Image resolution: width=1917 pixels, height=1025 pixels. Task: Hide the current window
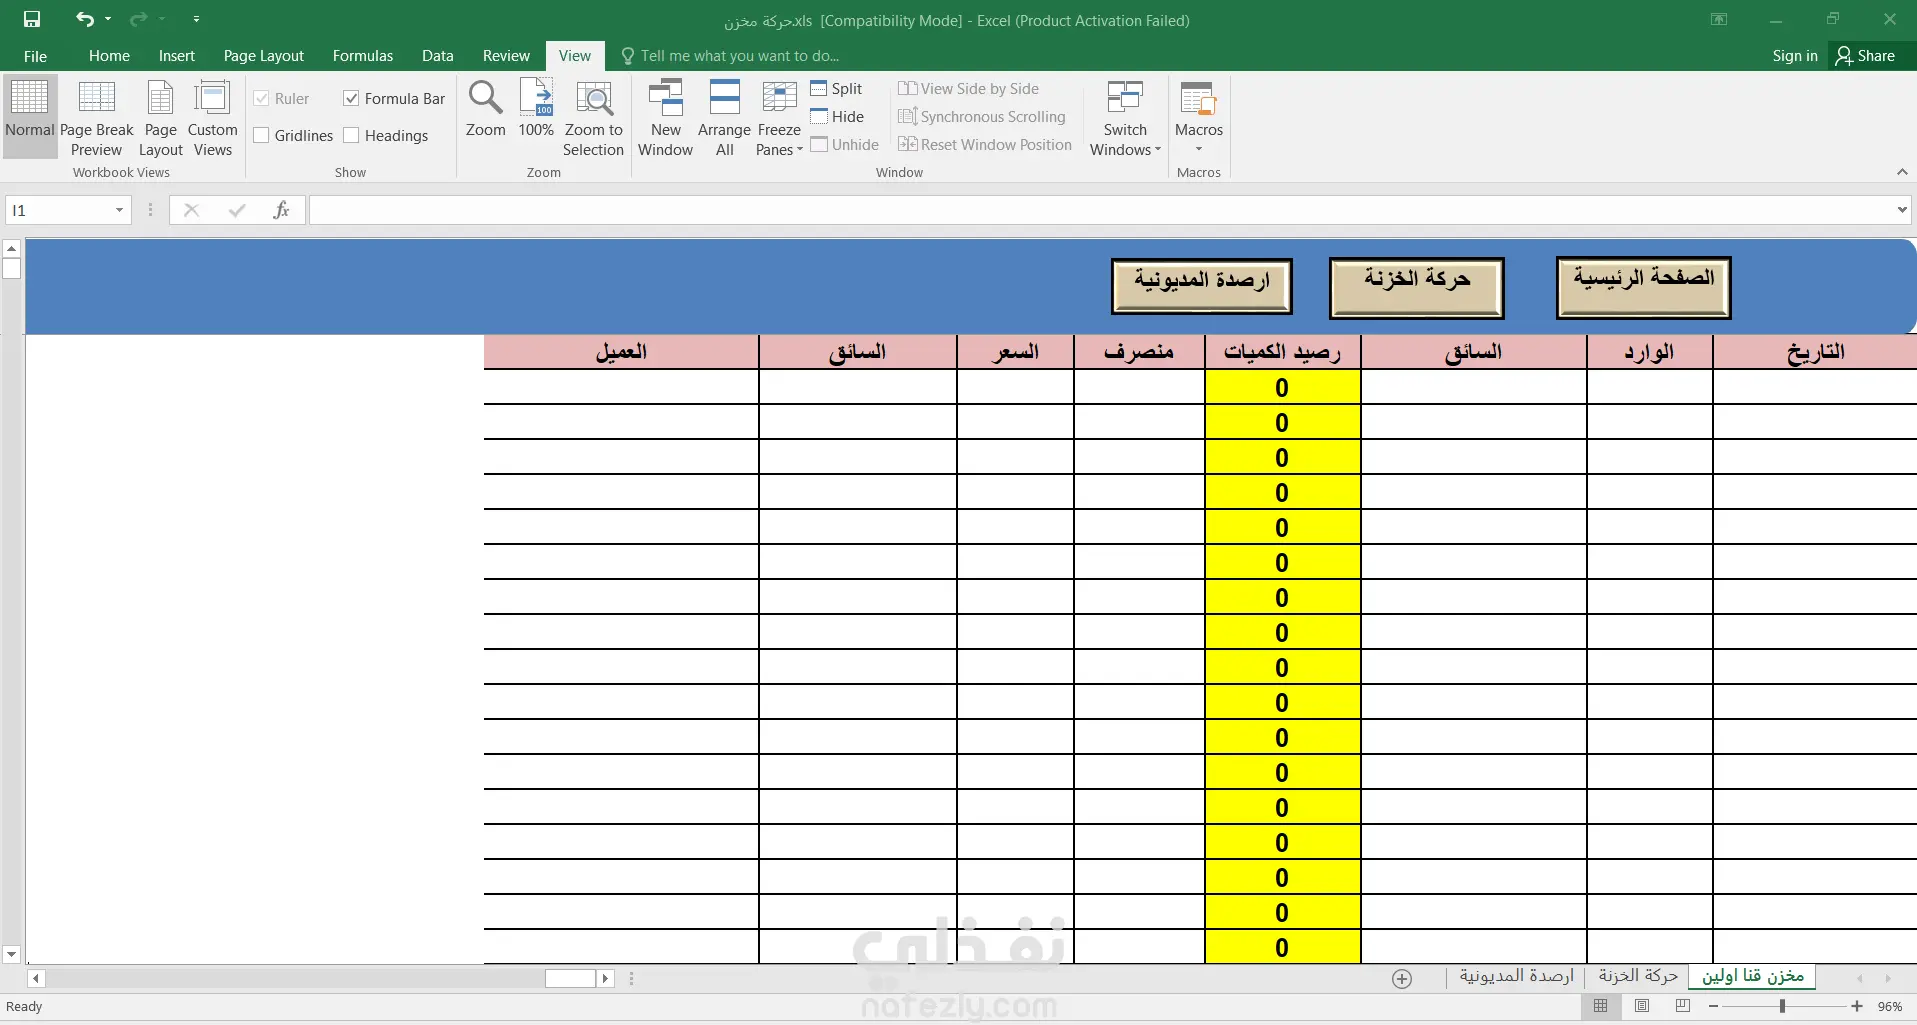point(837,117)
